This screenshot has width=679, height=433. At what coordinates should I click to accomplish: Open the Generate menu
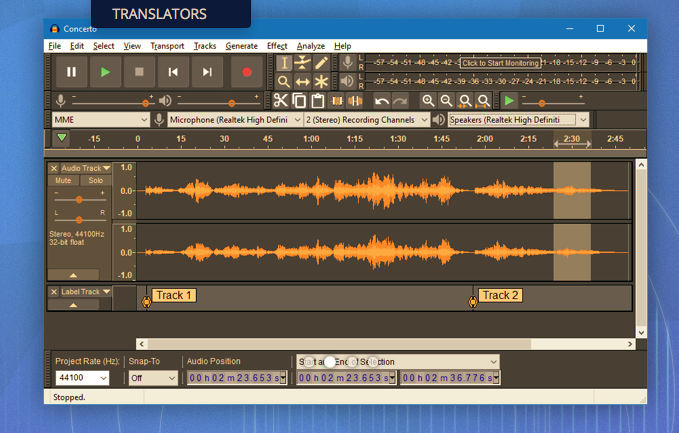241,46
